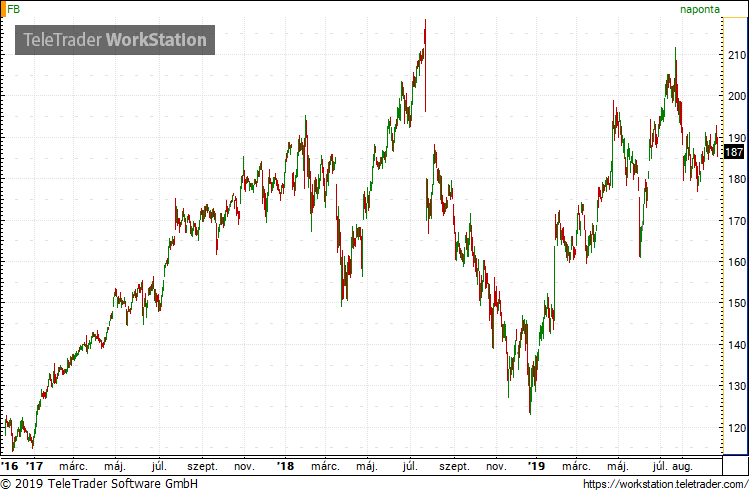Click the 170 price axis label

tap(737, 221)
